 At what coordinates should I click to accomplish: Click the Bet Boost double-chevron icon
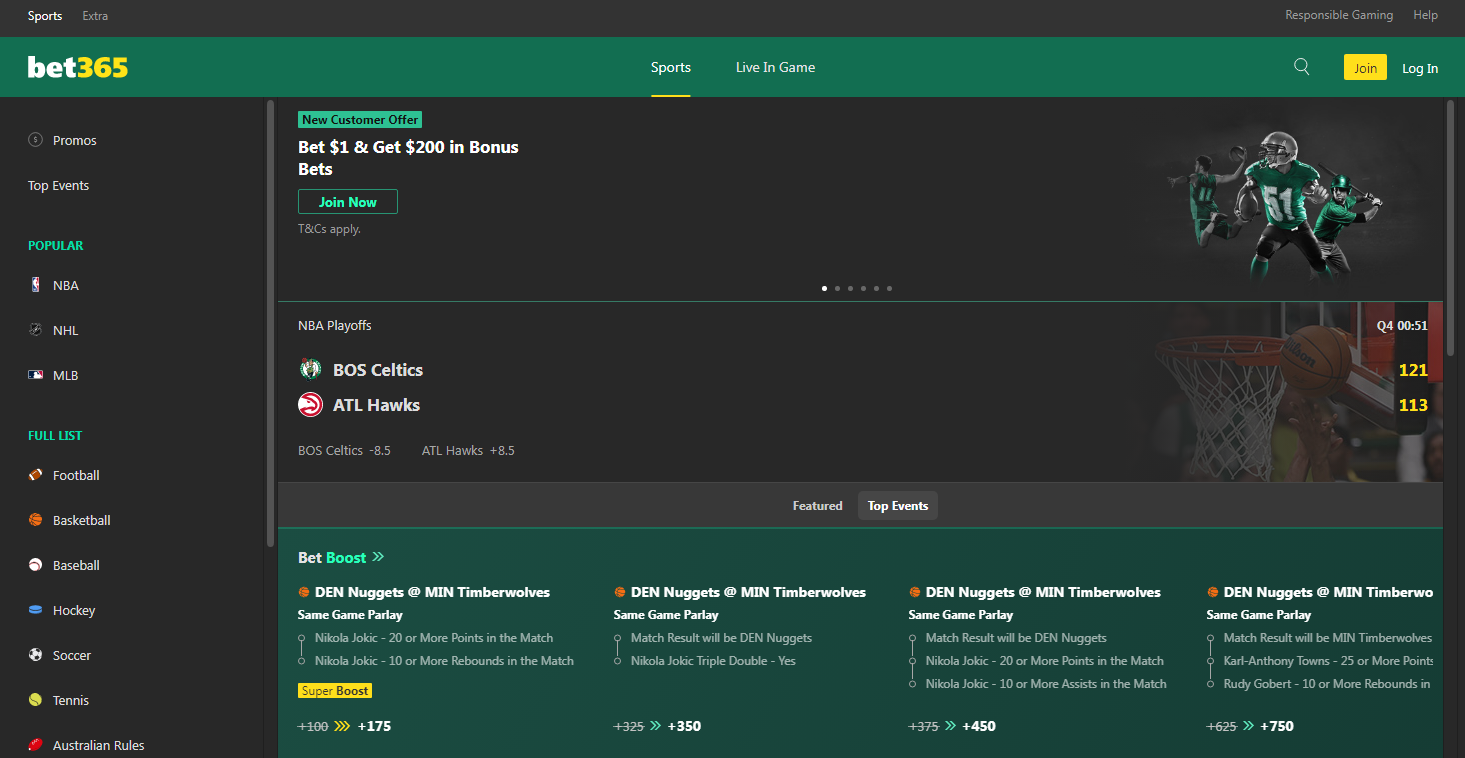[x=378, y=557]
